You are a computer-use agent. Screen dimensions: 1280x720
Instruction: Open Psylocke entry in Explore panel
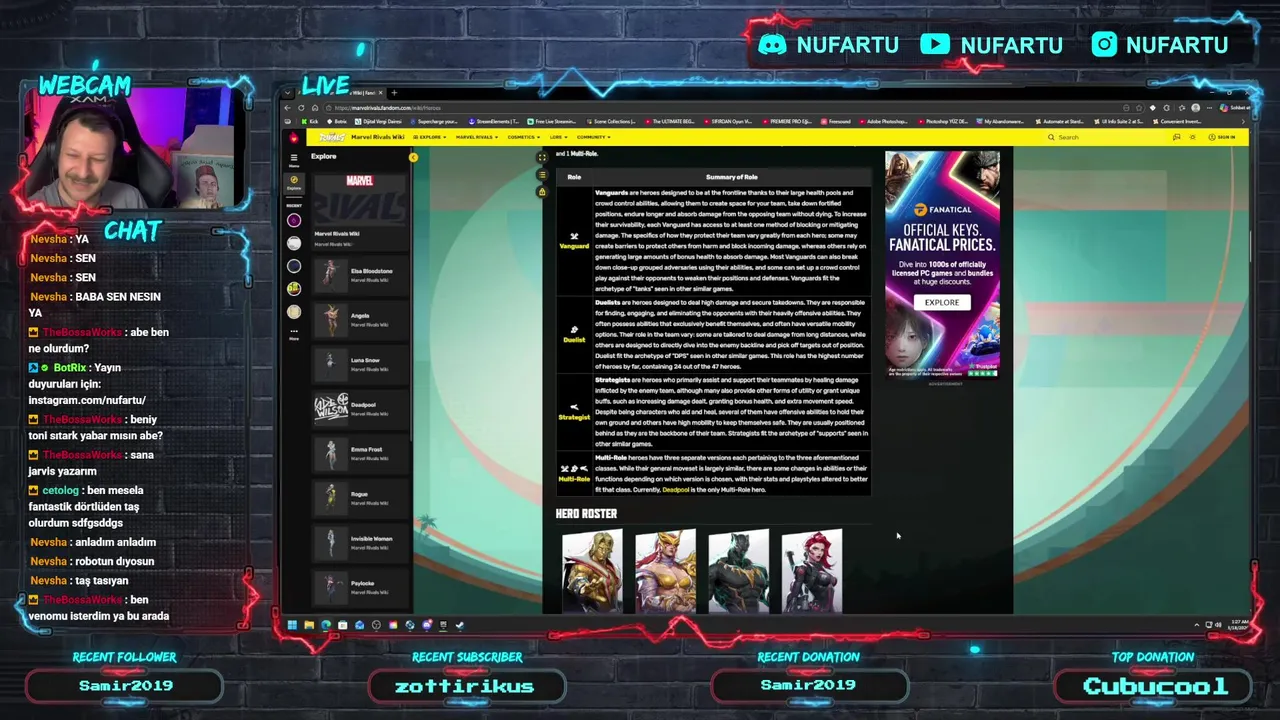tap(358, 586)
